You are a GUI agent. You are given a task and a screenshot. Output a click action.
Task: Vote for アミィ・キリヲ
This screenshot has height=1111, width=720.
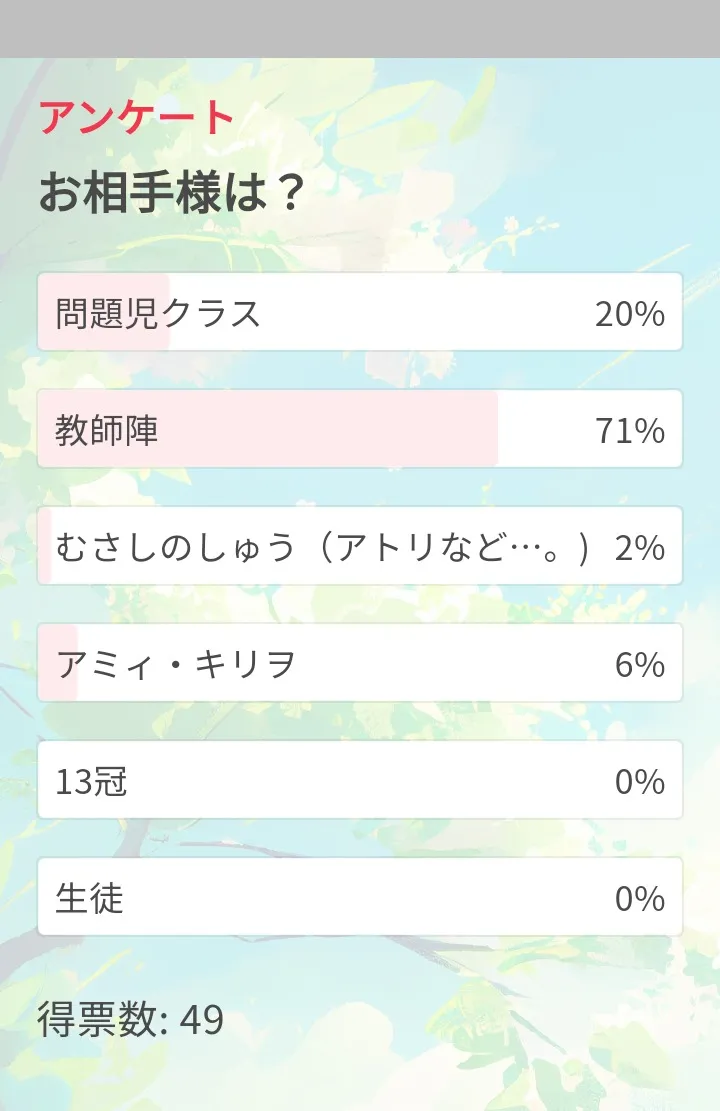click(177, 665)
